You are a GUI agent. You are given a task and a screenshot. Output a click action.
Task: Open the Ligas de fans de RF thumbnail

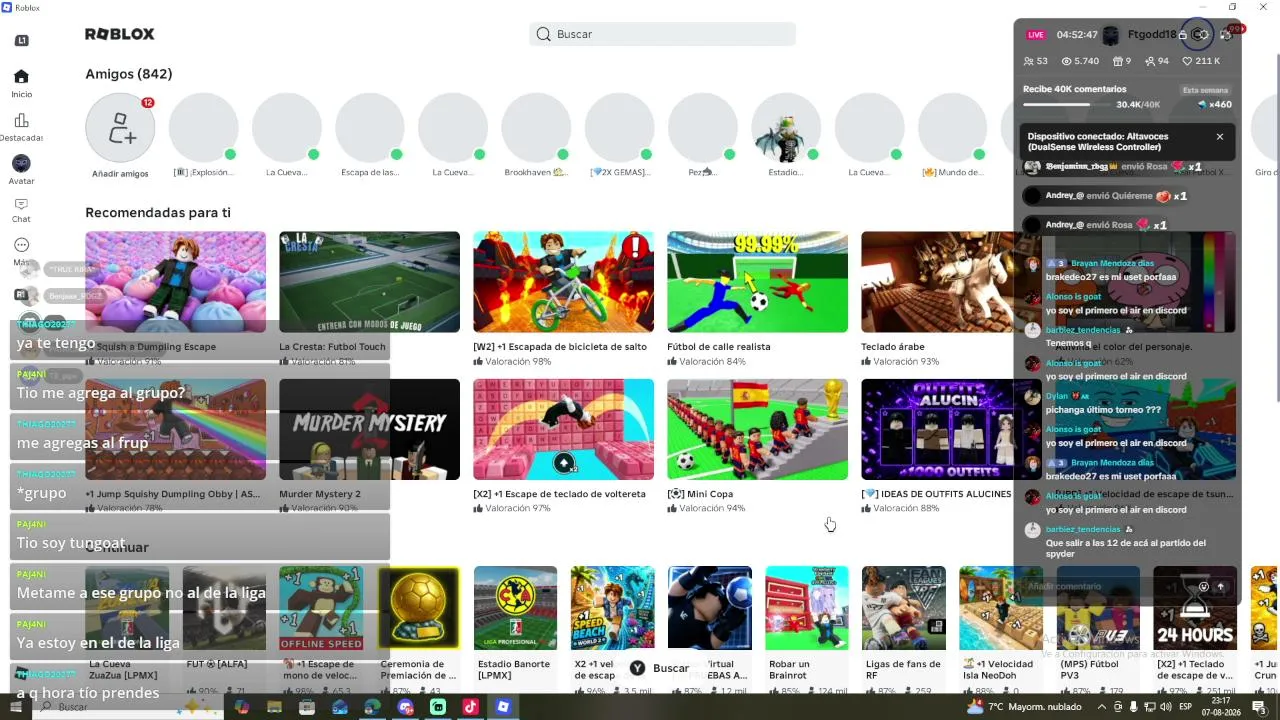pyautogui.click(x=904, y=608)
